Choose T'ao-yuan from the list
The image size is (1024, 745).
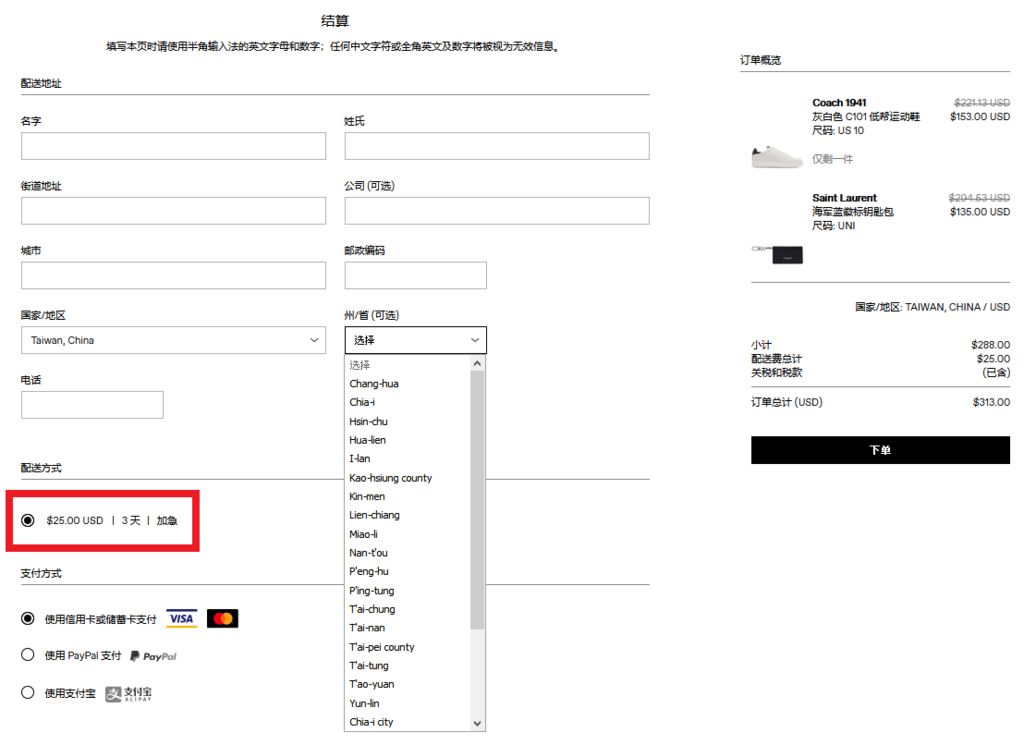pos(408,684)
